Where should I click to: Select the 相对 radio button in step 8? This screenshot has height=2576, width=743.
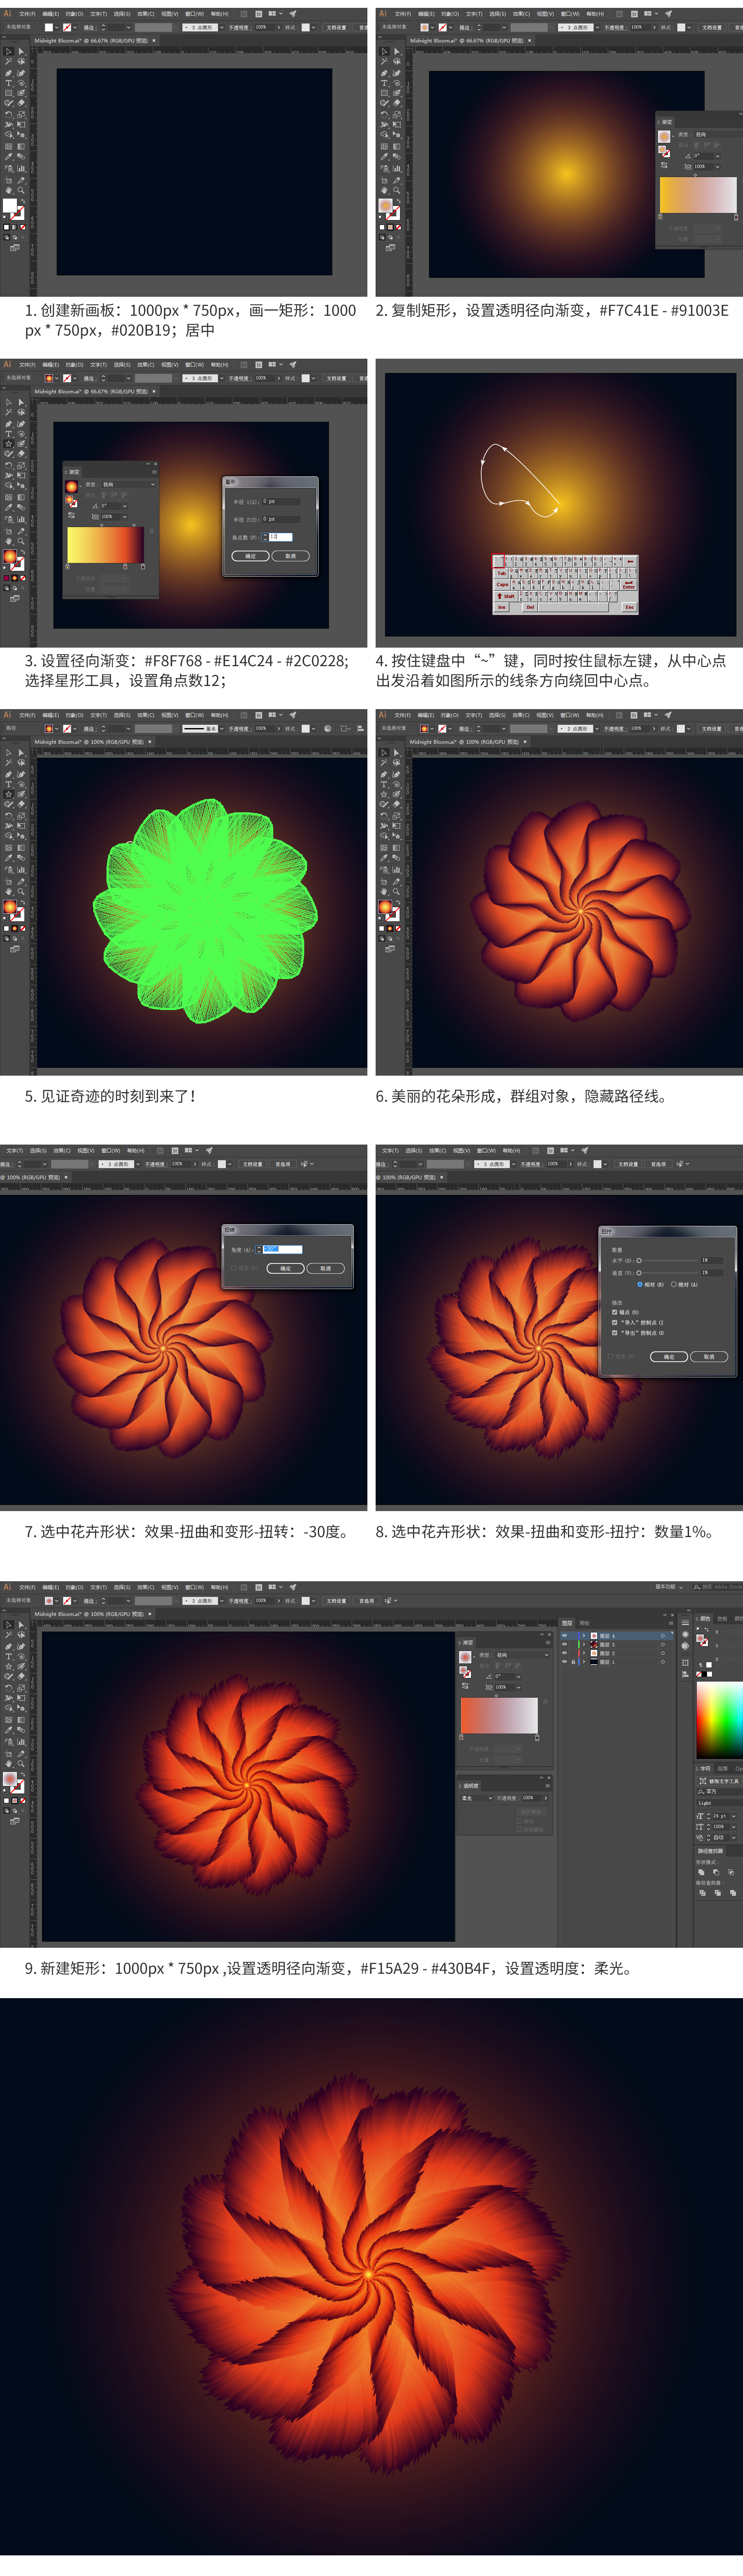[x=640, y=1284]
